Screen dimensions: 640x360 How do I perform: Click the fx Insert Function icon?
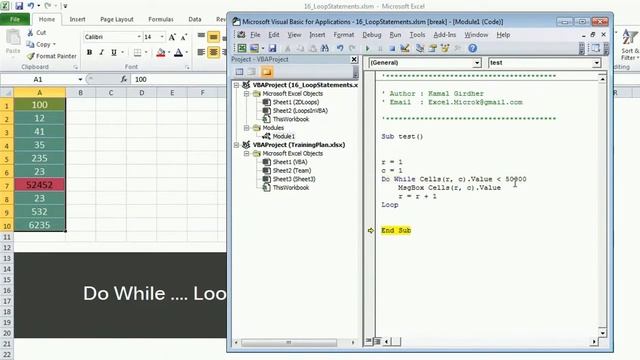tap(124, 79)
